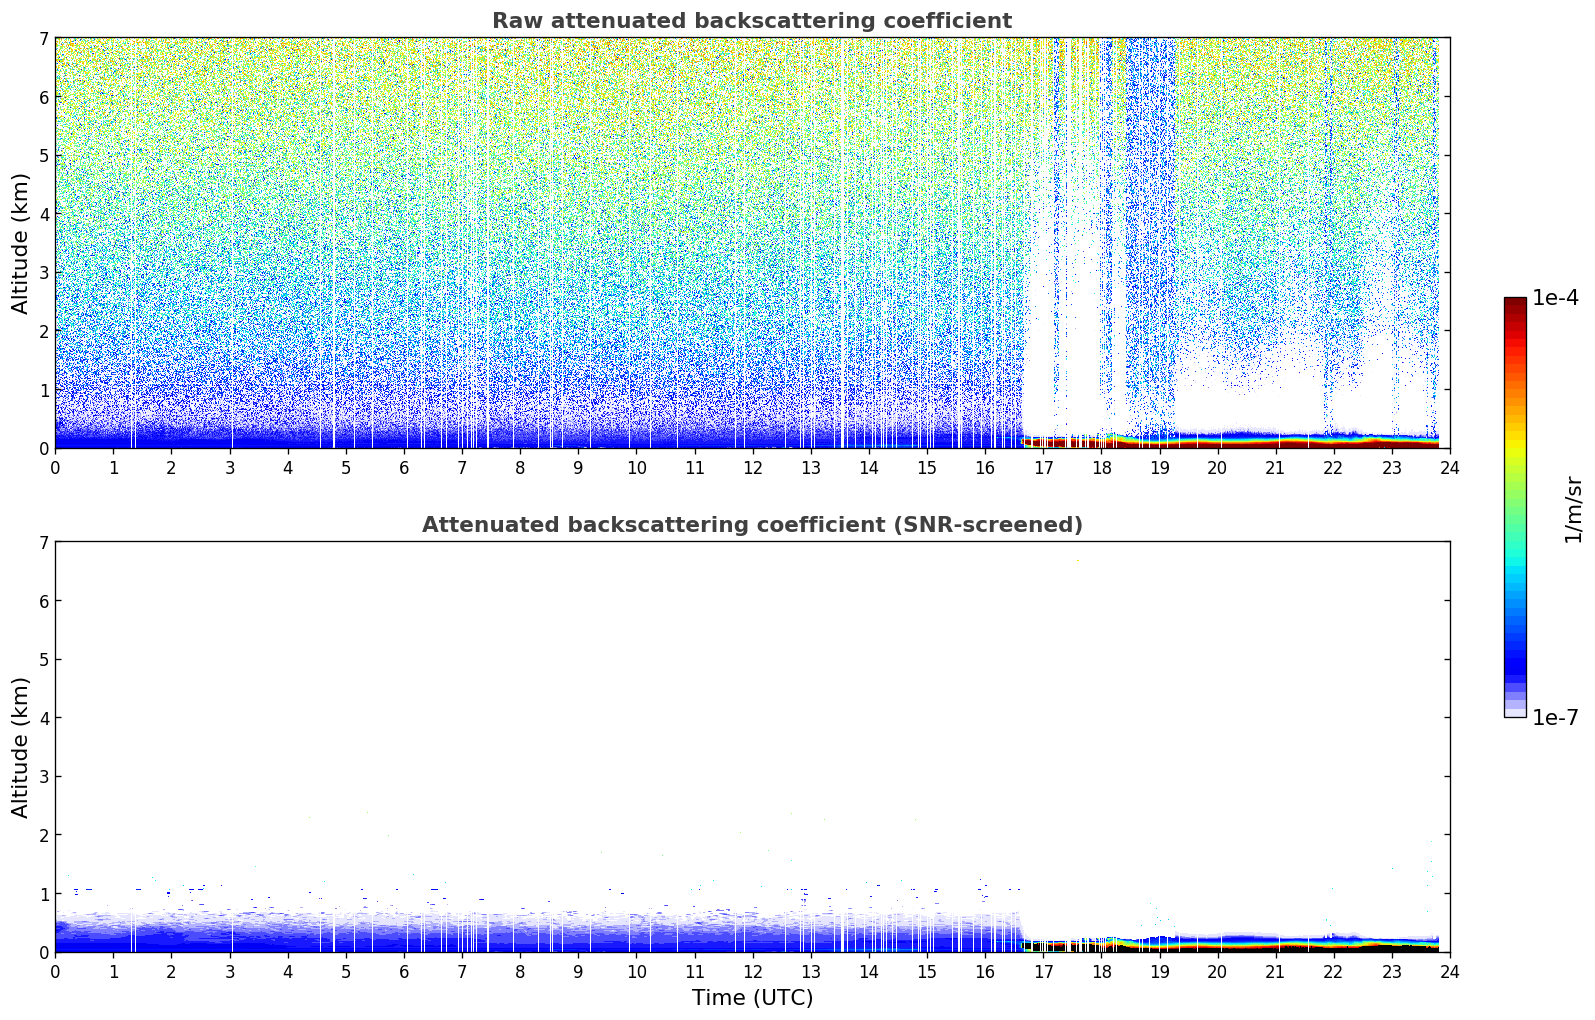This screenshot has height=1020, width=1595.
Task: Click the "1e-4" colorbar maximum label
Action: 1555,298
